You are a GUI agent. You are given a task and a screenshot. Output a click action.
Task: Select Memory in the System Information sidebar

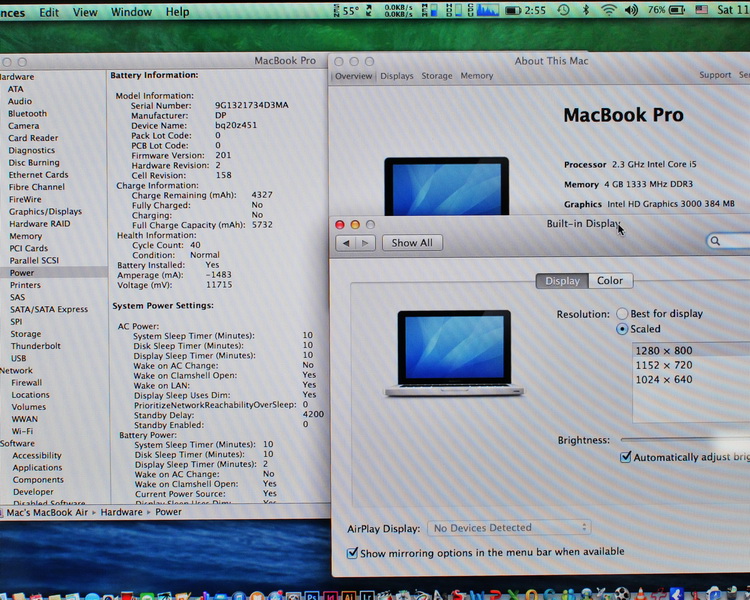pyautogui.click(x=25, y=236)
